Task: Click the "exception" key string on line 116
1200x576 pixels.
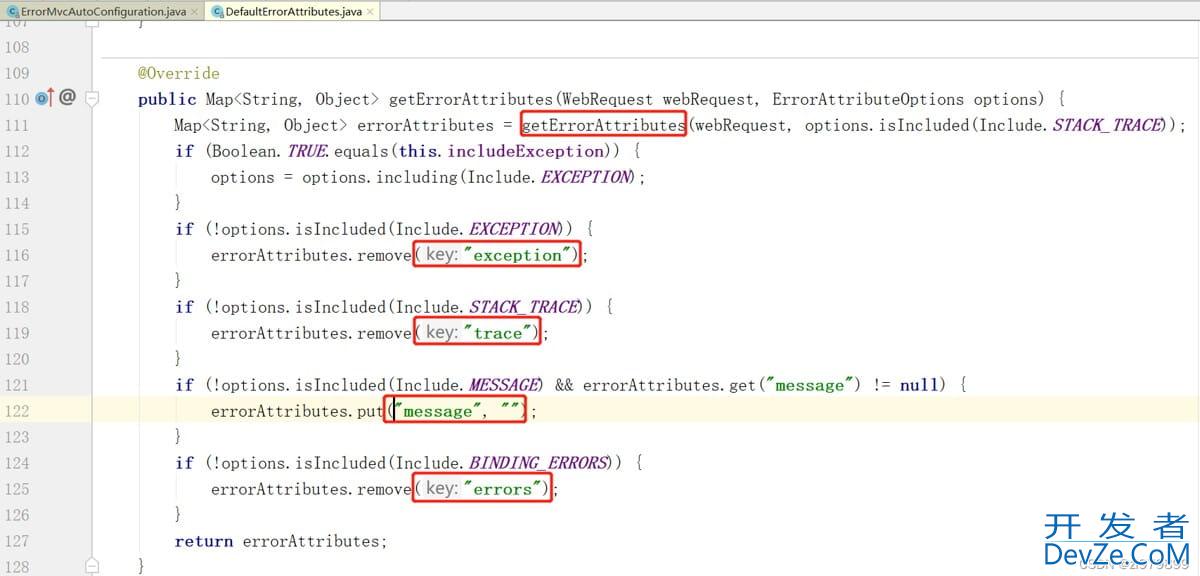Action: (x=517, y=255)
